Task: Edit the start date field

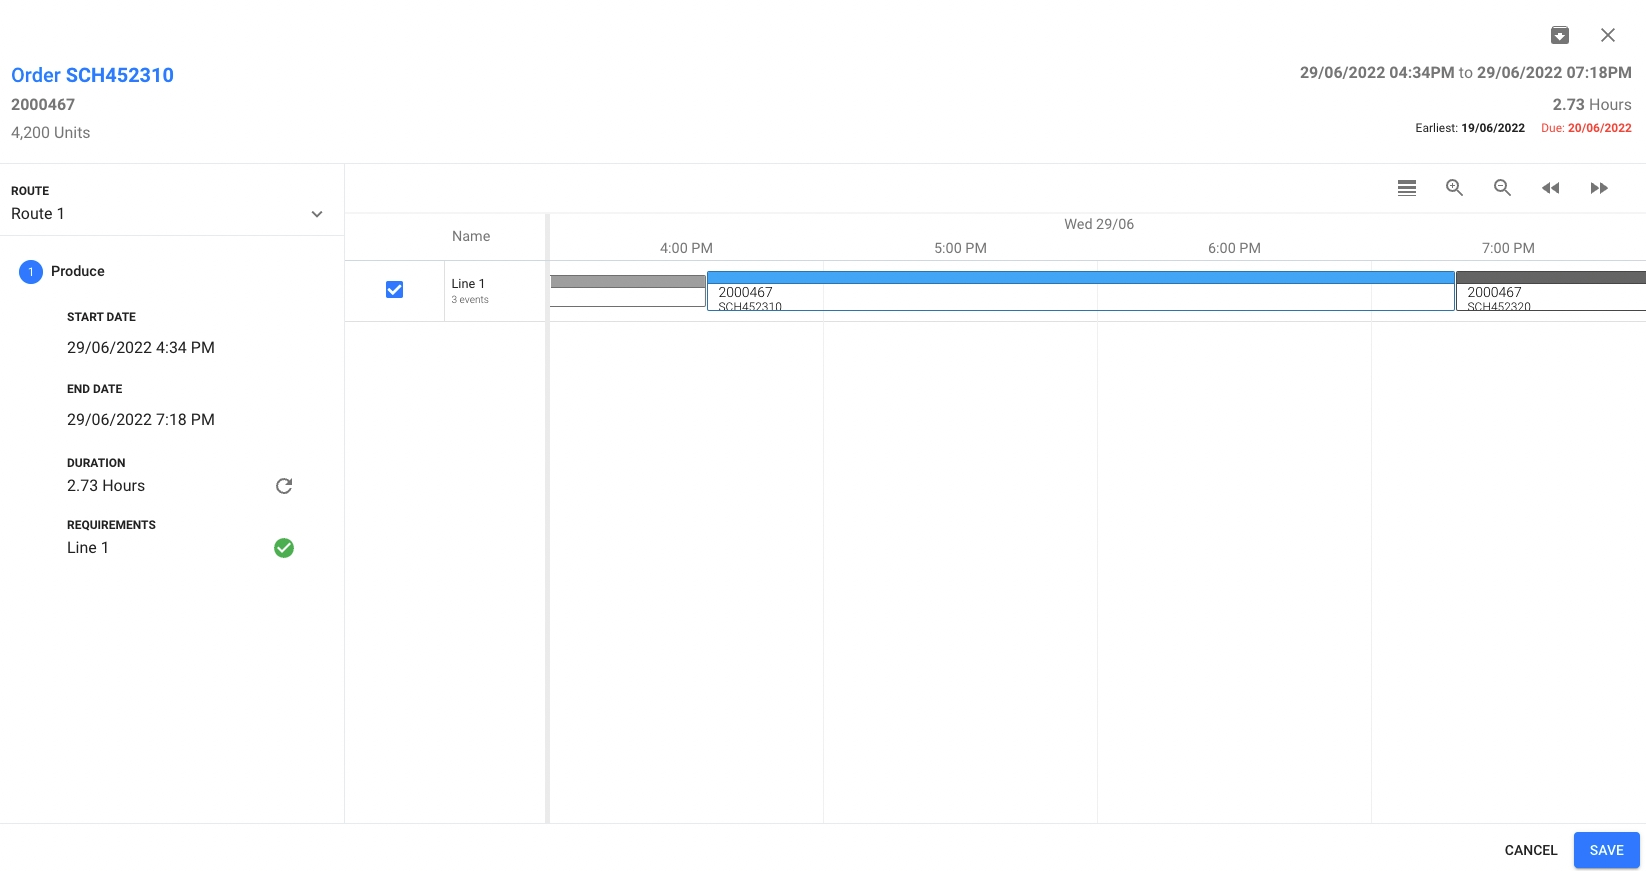Action: (x=141, y=348)
